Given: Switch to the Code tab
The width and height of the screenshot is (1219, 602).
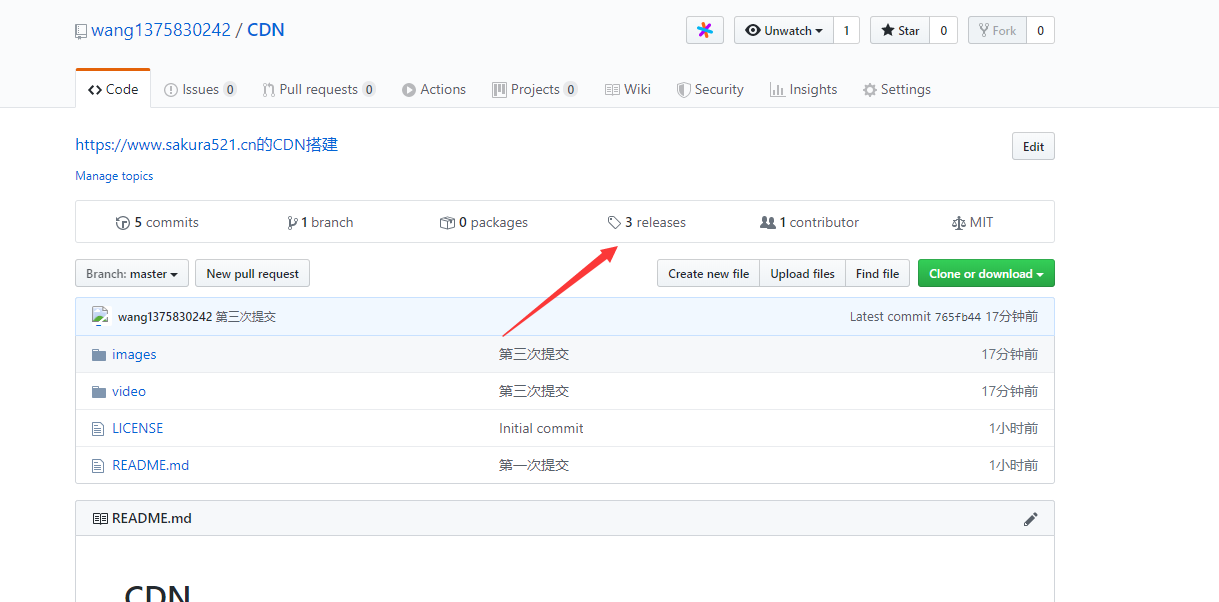Looking at the screenshot, I should point(113,89).
